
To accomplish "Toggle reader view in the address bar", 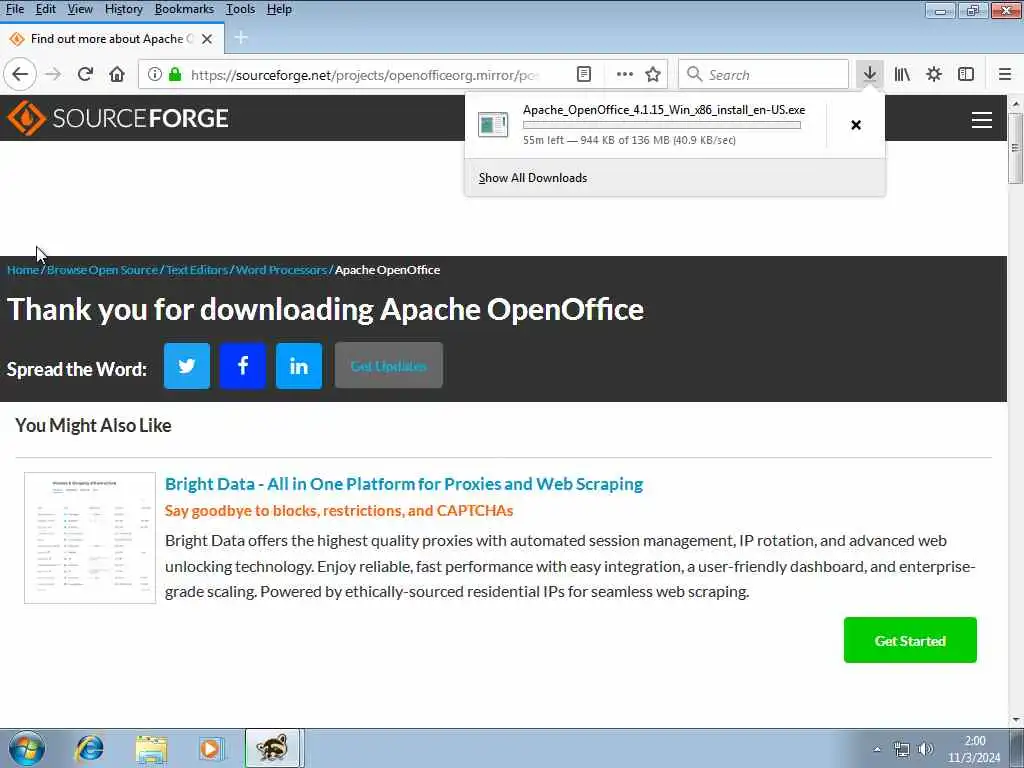I will pyautogui.click(x=584, y=74).
